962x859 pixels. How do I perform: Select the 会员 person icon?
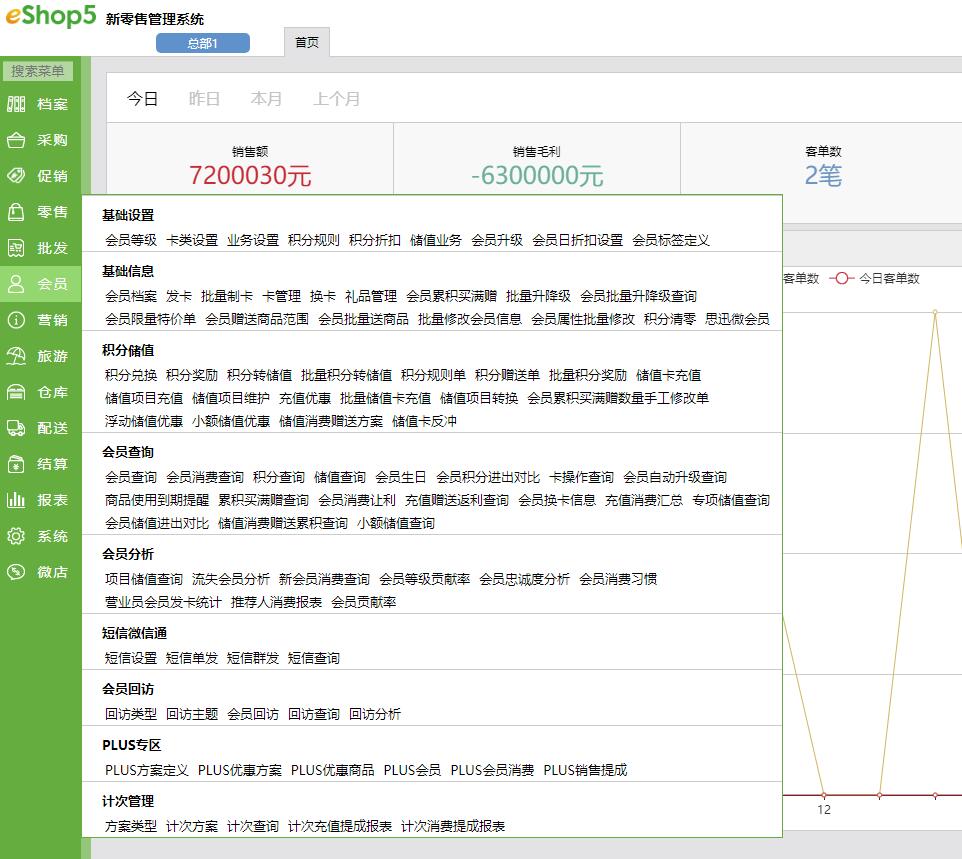coord(16,284)
